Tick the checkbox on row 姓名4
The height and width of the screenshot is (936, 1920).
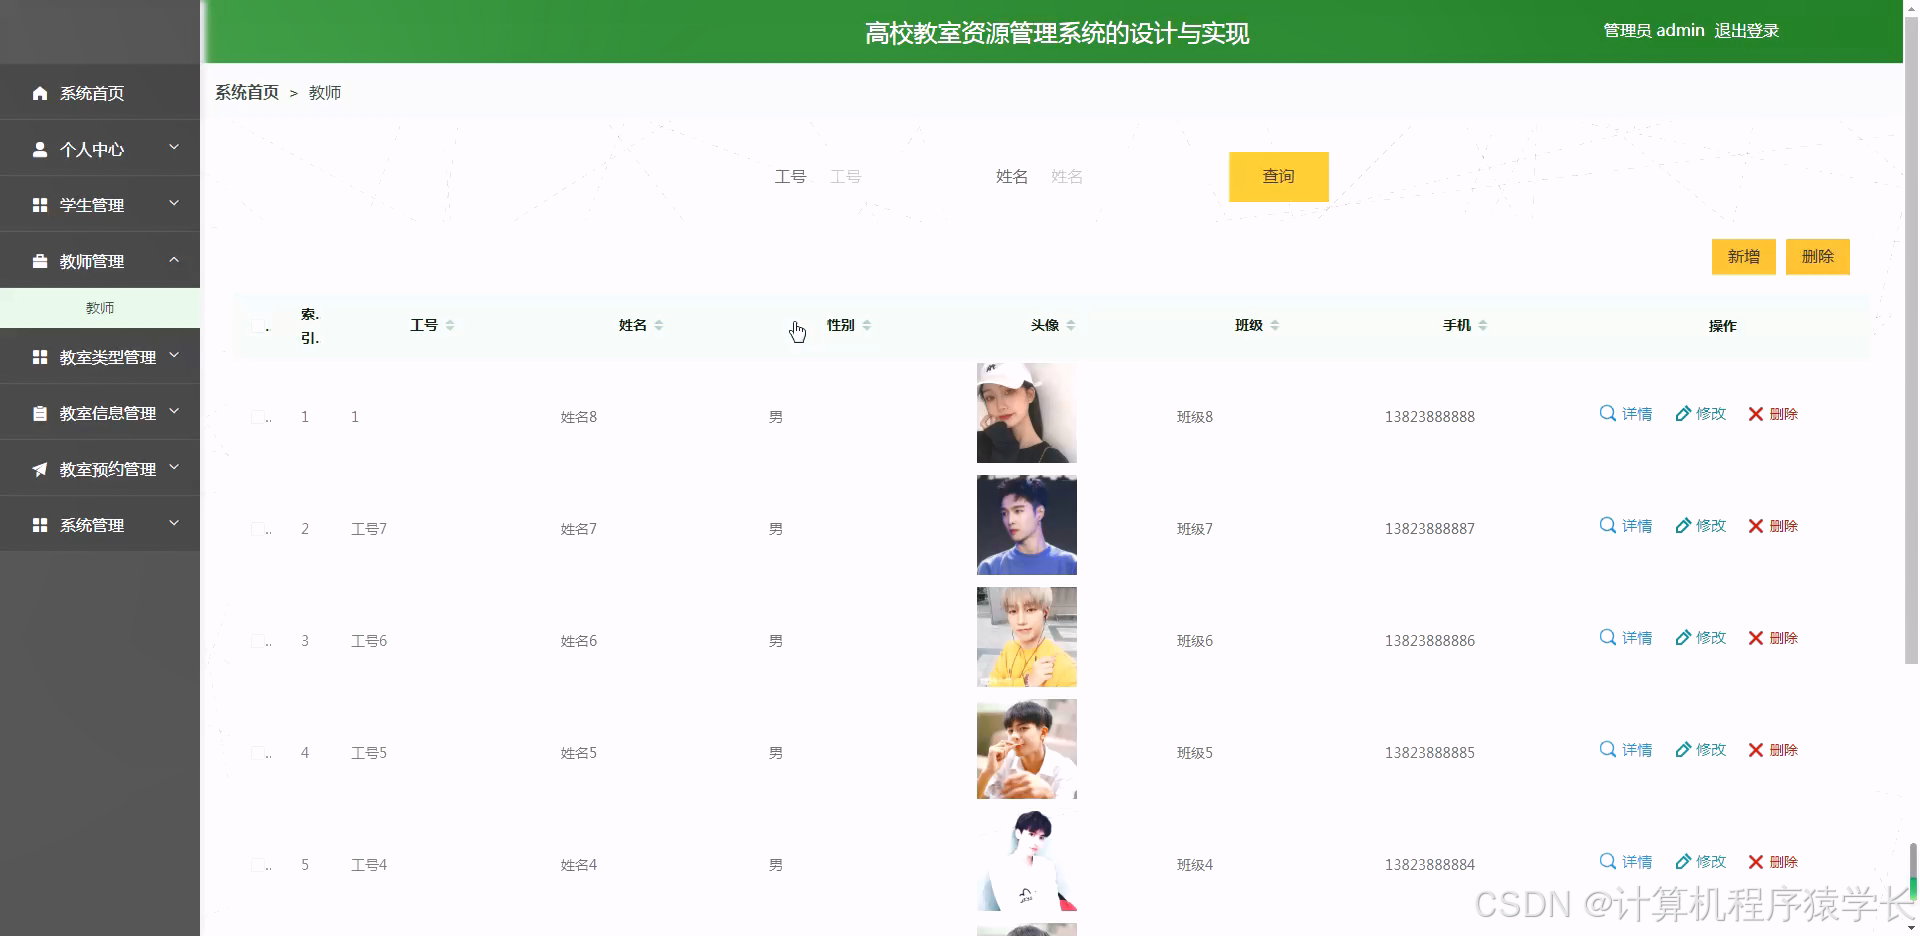pos(258,864)
